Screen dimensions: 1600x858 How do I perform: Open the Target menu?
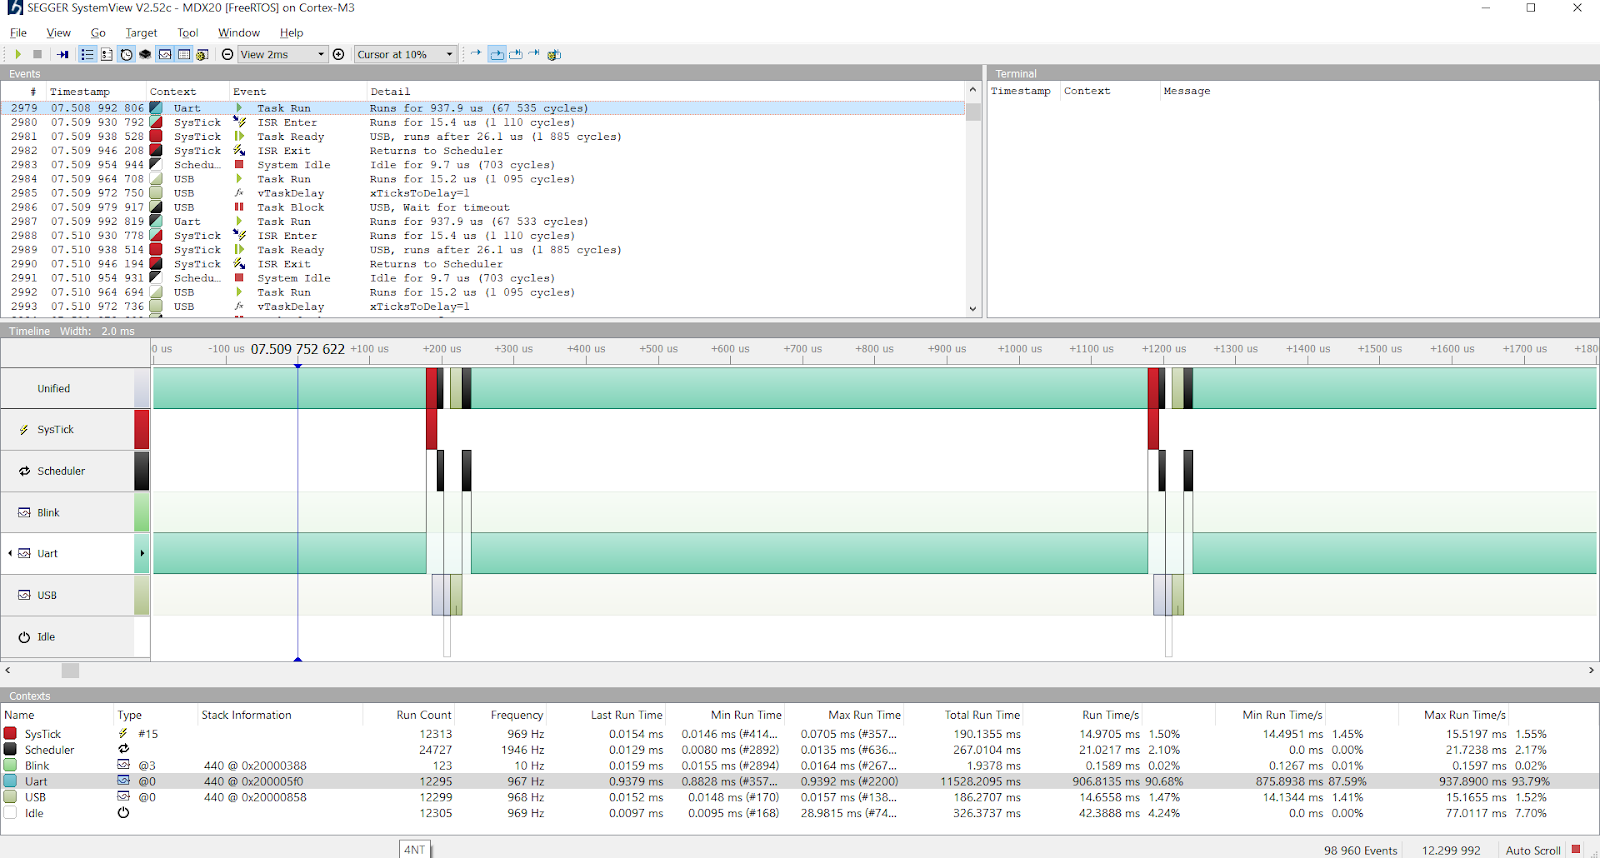141,33
